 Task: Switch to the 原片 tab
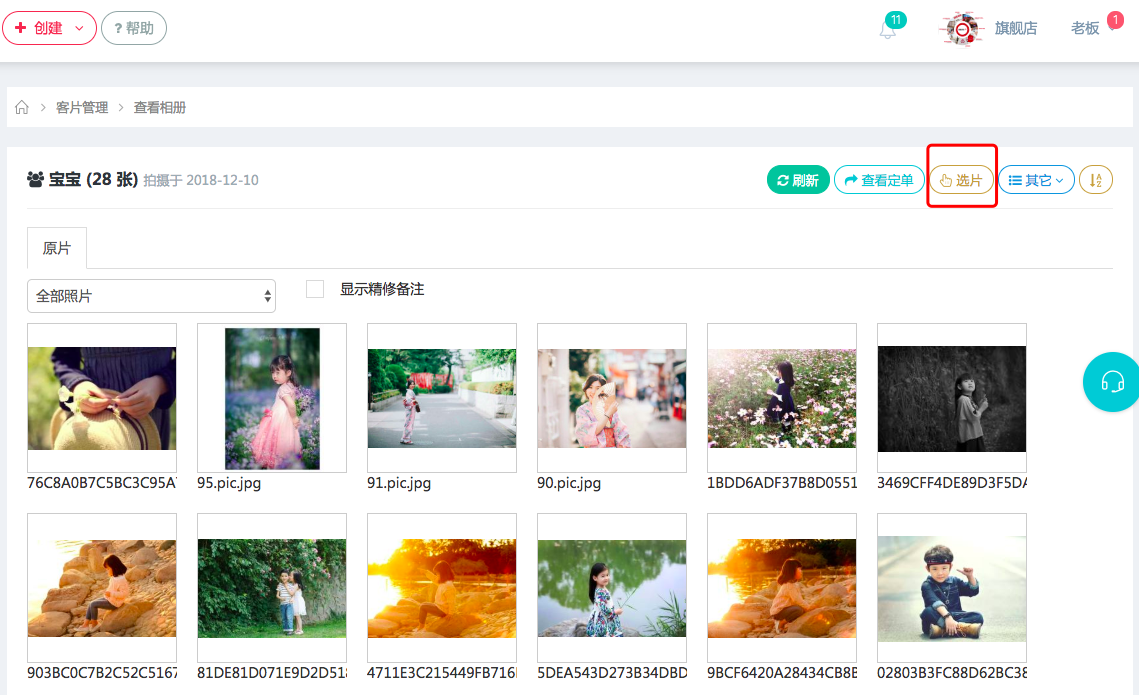(x=57, y=248)
